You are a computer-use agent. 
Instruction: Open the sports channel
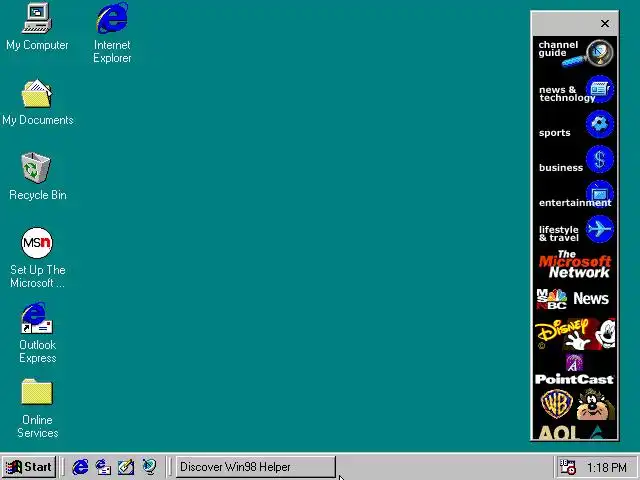[575, 124]
